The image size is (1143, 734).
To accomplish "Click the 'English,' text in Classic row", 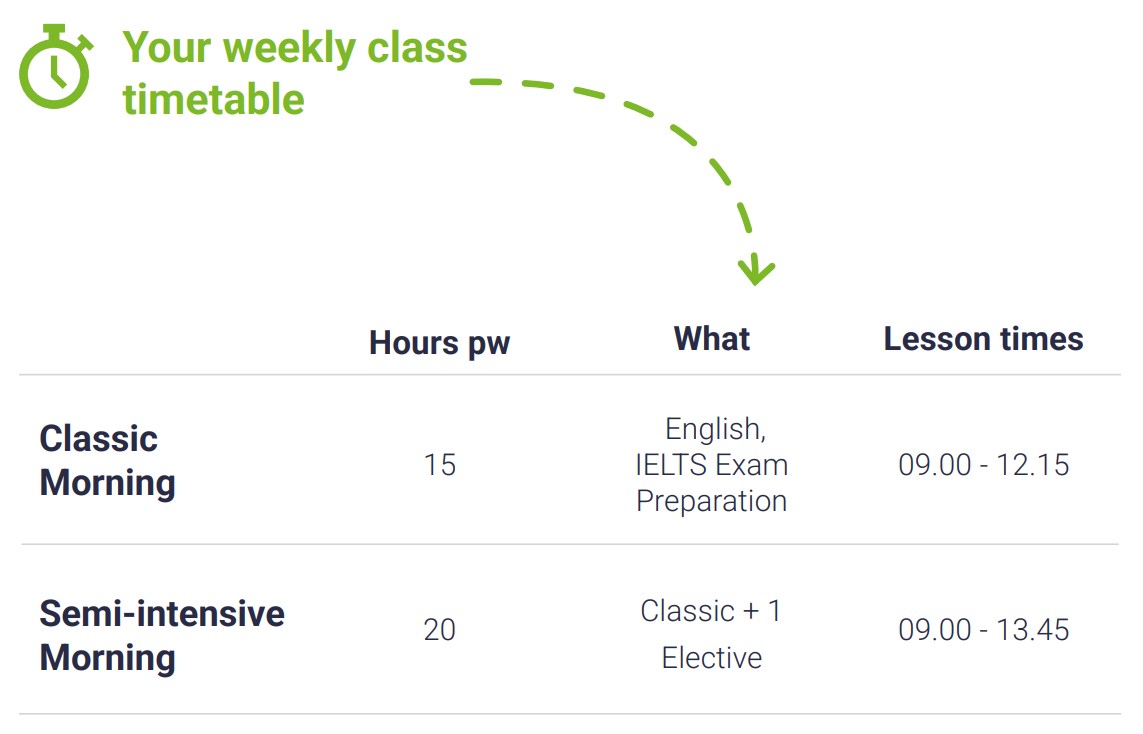I will pos(715,430).
